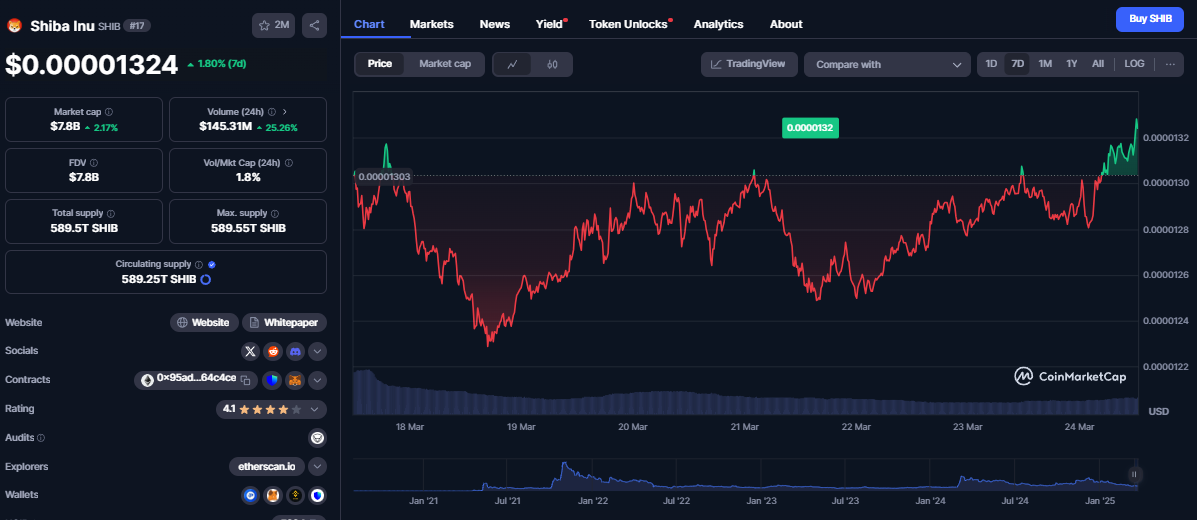Viewport: 1197px width, 520px height.
Task: Open the About tab
Action: (x=786, y=24)
